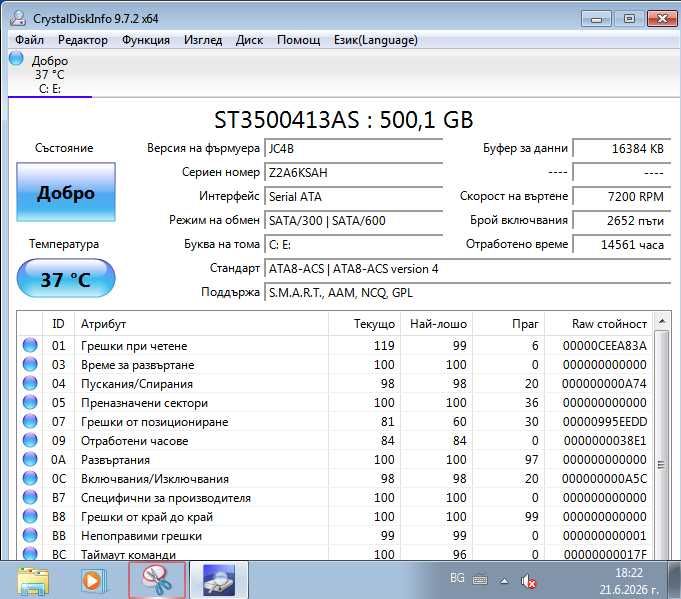Click the scroll up arrow of the attribute list
The width and height of the screenshot is (681, 599).
point(661,321)
